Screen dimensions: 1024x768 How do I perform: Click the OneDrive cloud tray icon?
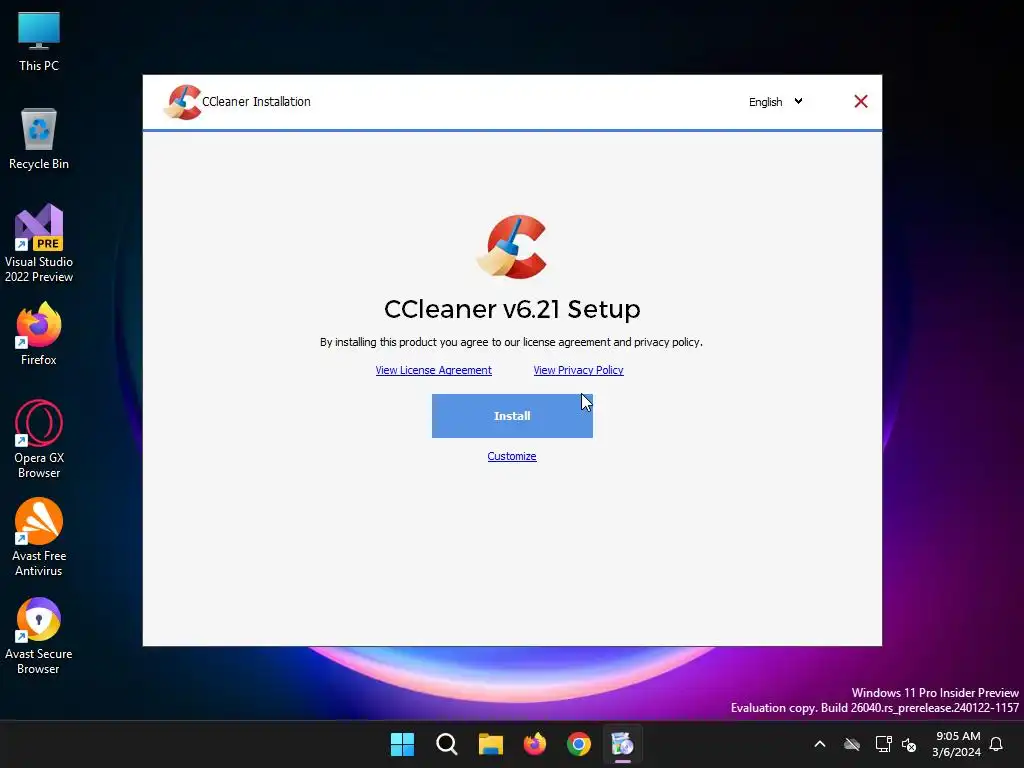tap(852, 744)
